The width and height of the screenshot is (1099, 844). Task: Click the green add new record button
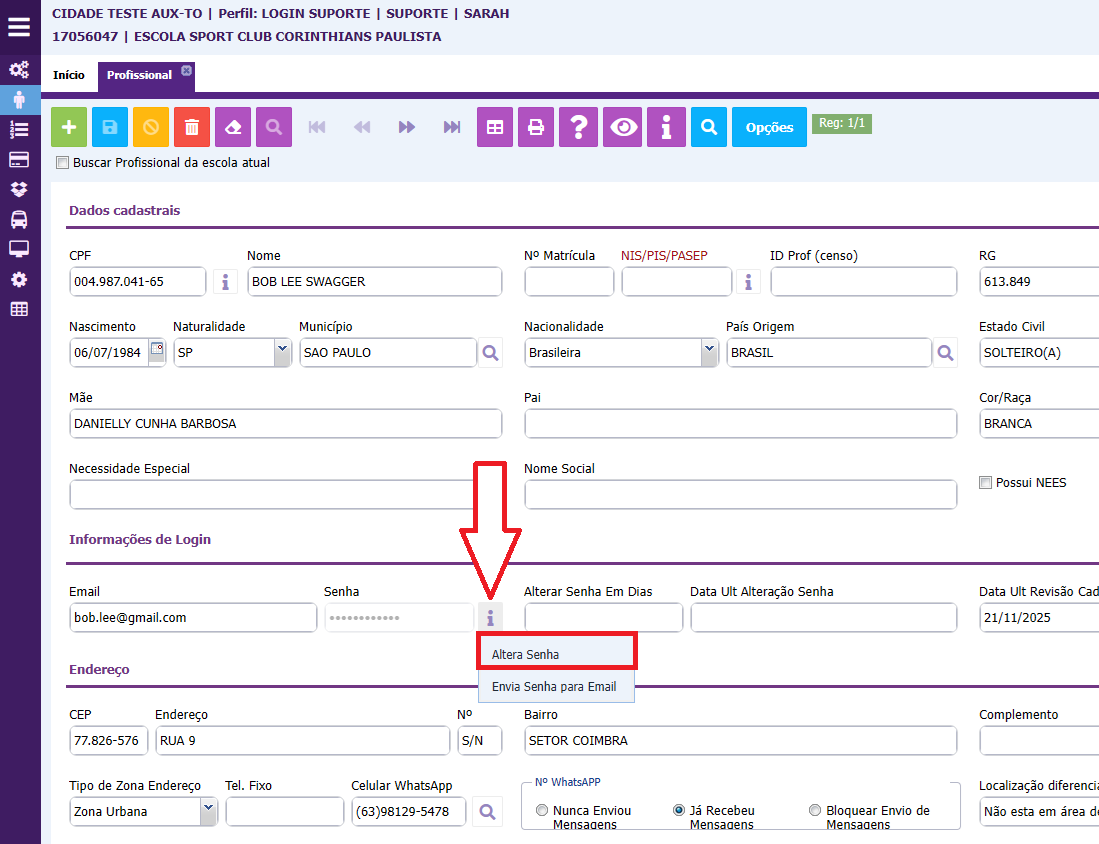pyautogui.click(x=69, y=127)
